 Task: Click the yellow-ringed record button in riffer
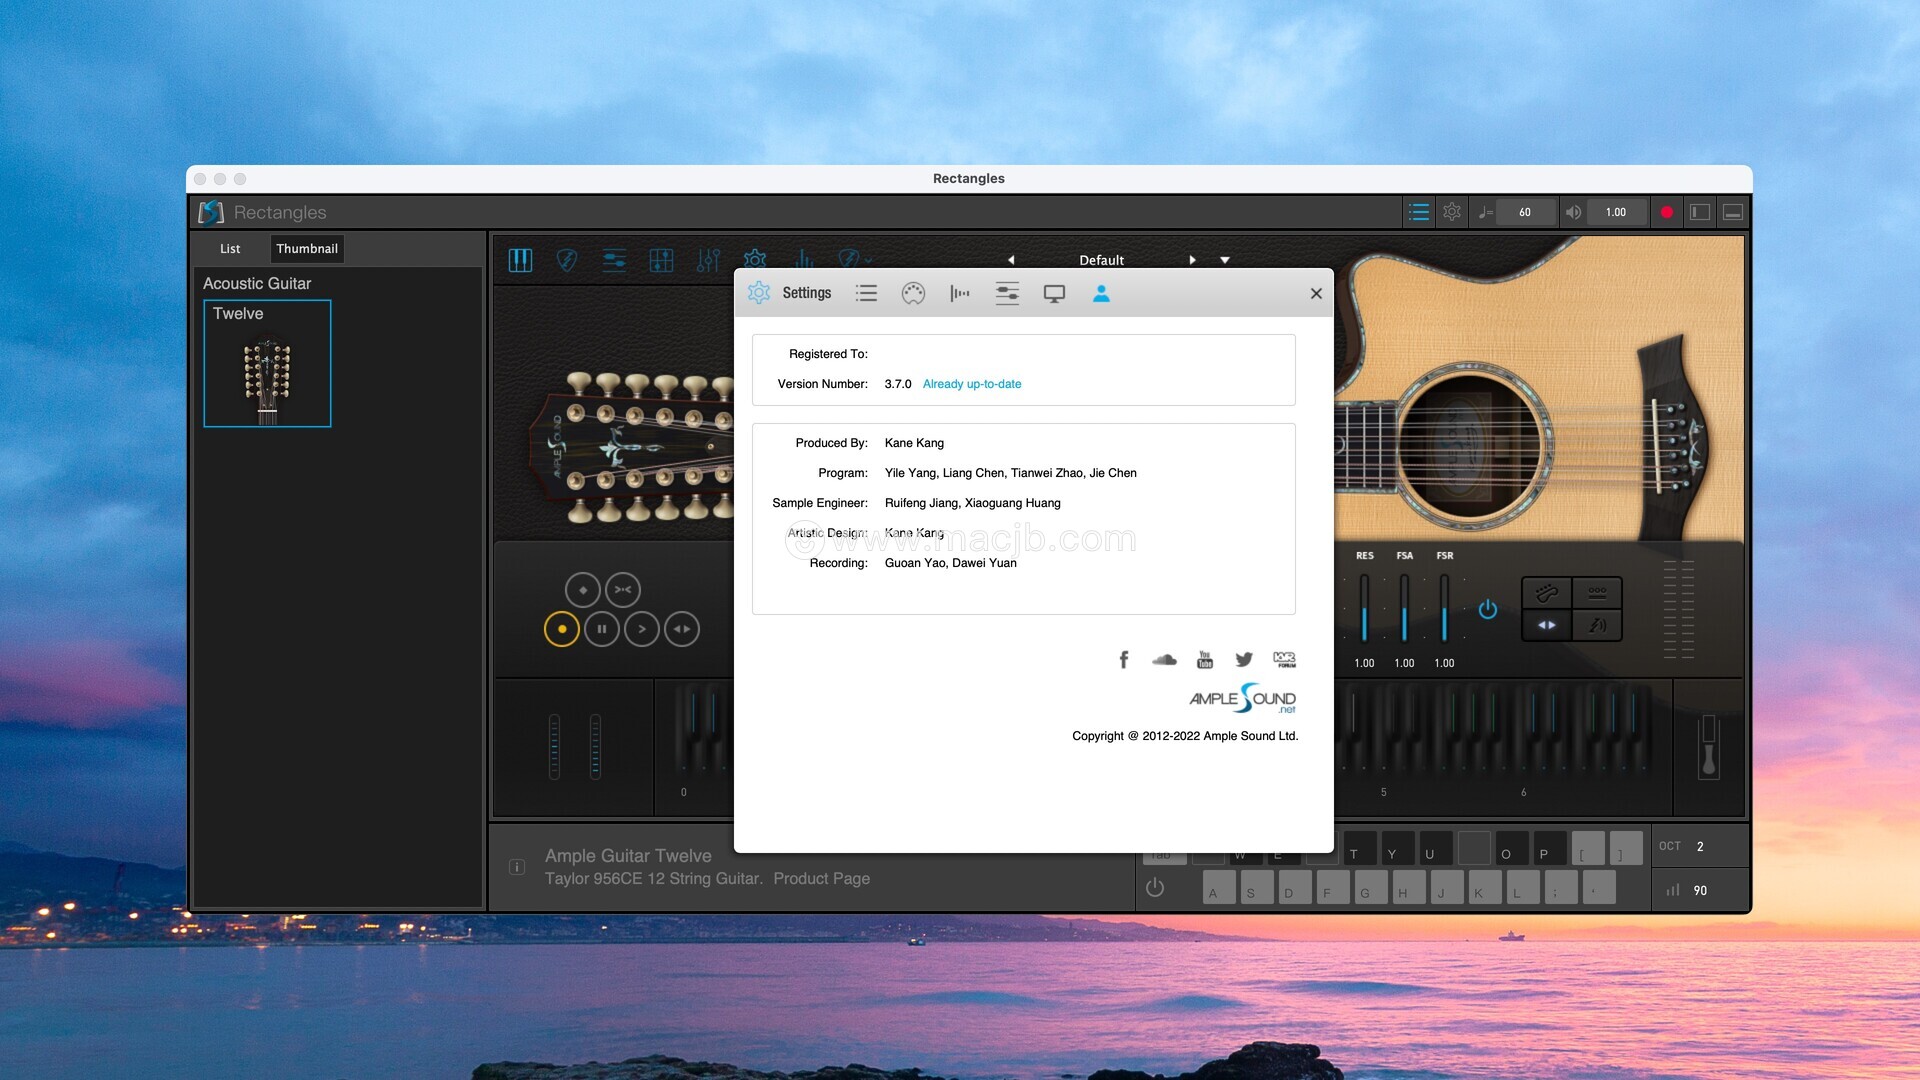point(562,629)
